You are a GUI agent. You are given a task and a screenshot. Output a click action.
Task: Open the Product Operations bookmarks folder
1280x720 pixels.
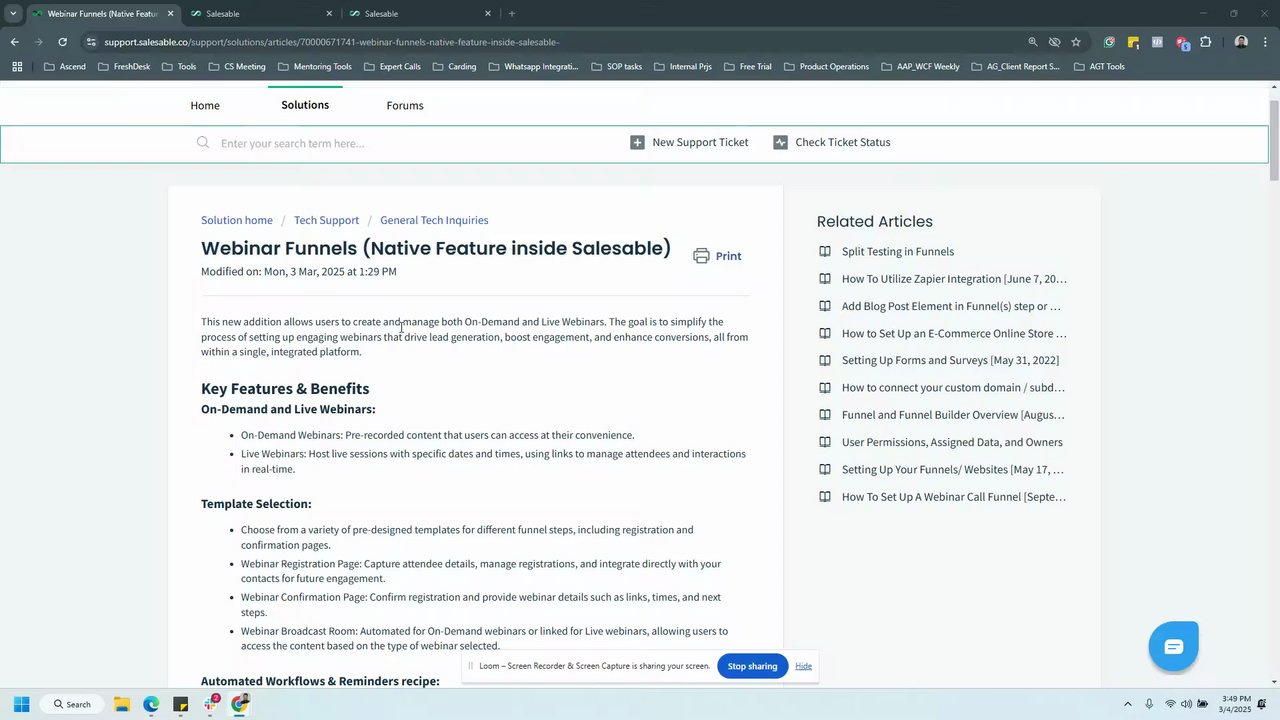tap(827, 67)
